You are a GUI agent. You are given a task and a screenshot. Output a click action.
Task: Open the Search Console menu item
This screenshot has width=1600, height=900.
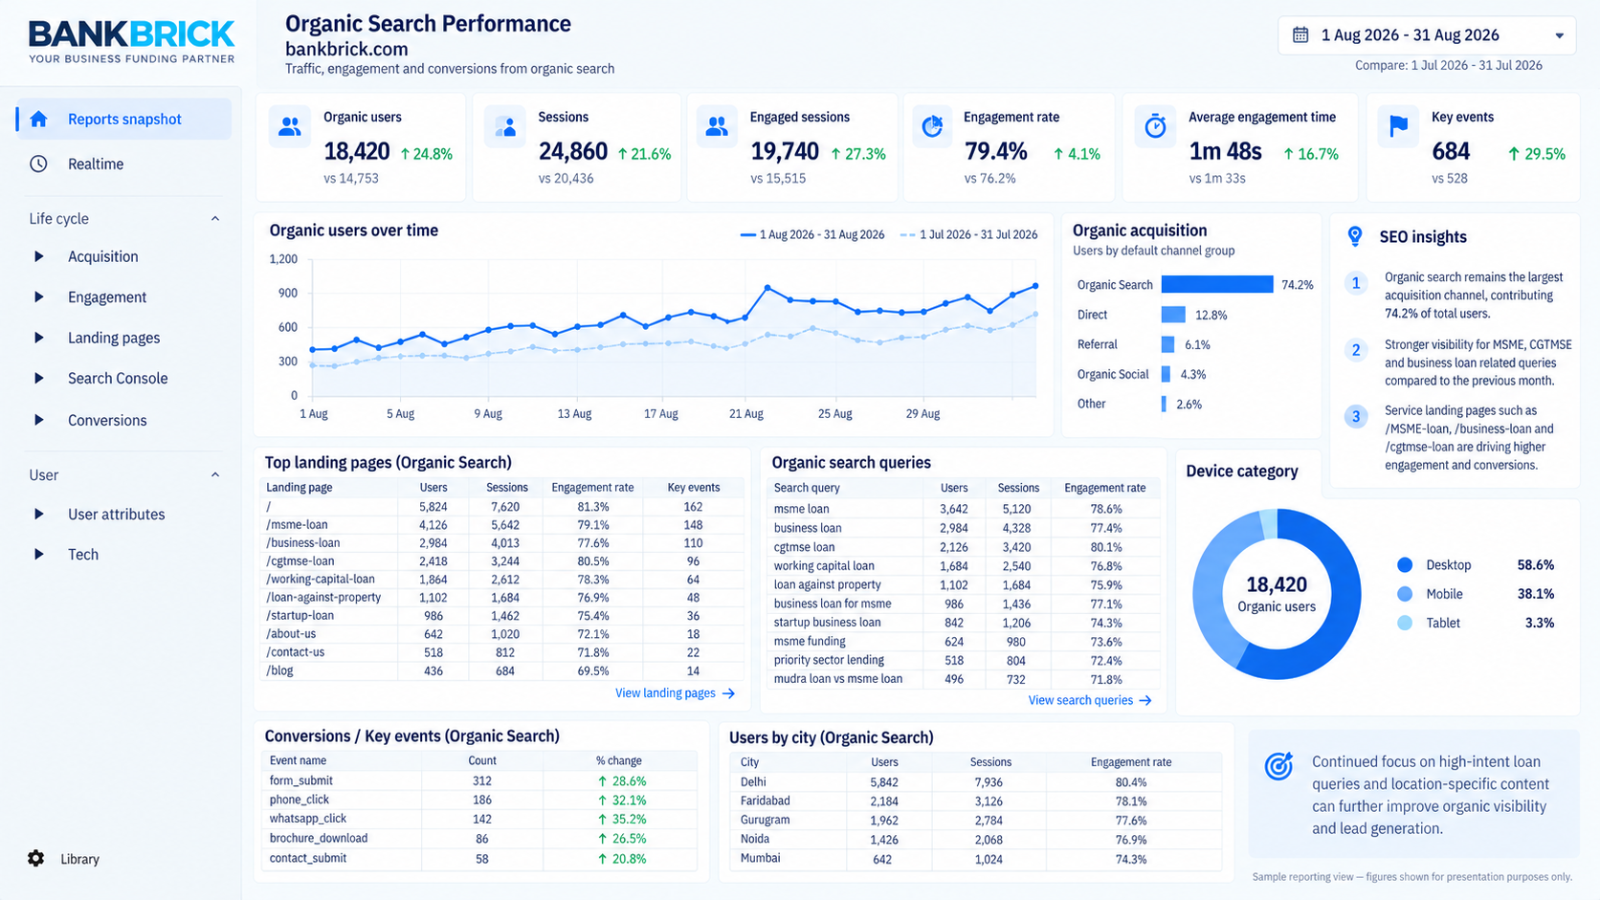(118, 378)
